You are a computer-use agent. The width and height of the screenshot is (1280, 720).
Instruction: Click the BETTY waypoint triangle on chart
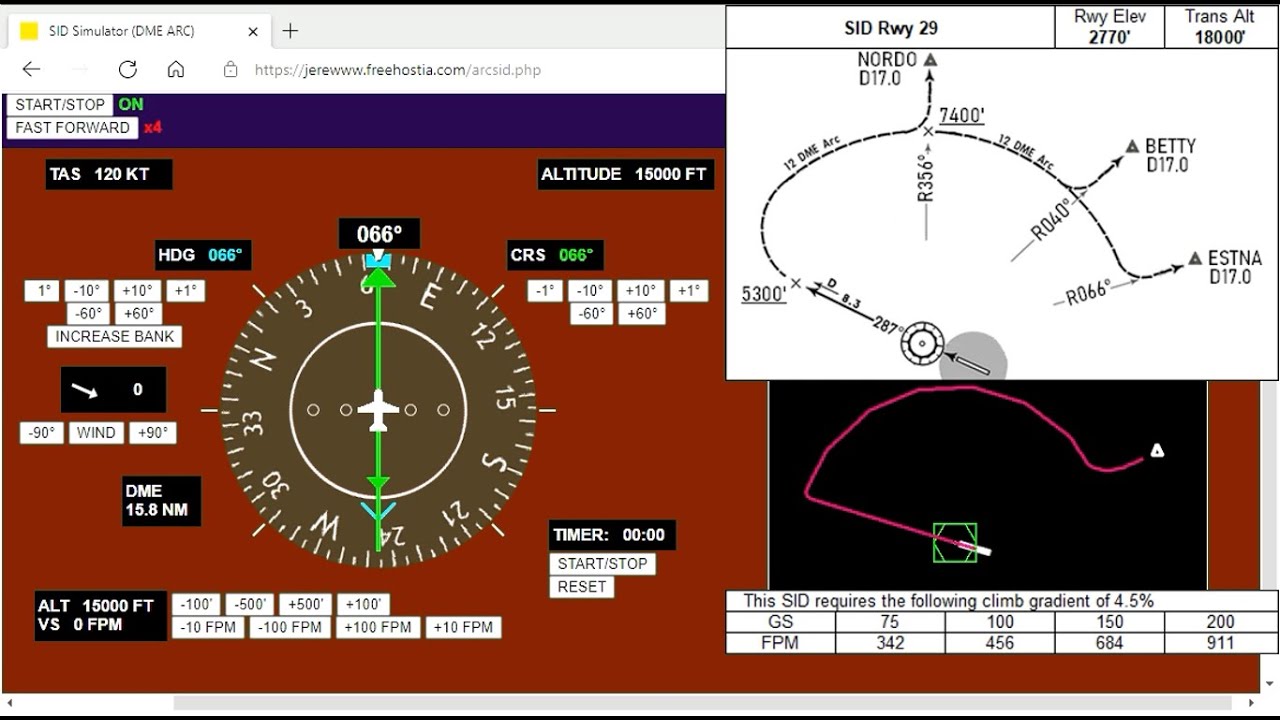pos(1132,147)
